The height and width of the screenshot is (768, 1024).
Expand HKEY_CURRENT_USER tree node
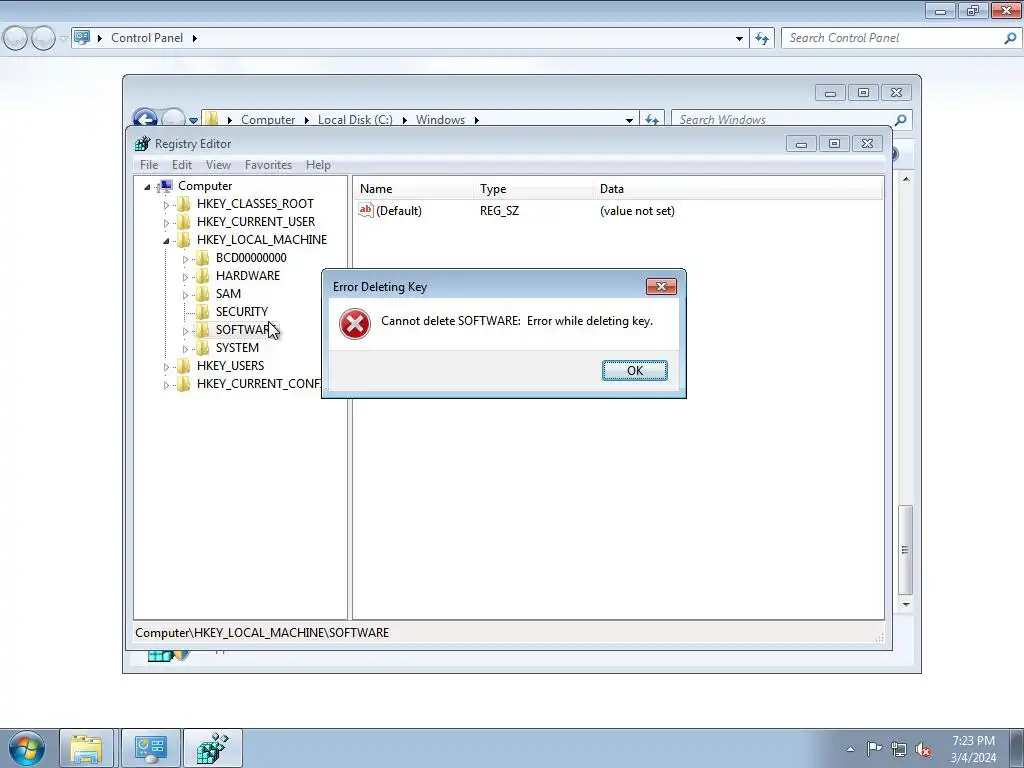point(166,223)
